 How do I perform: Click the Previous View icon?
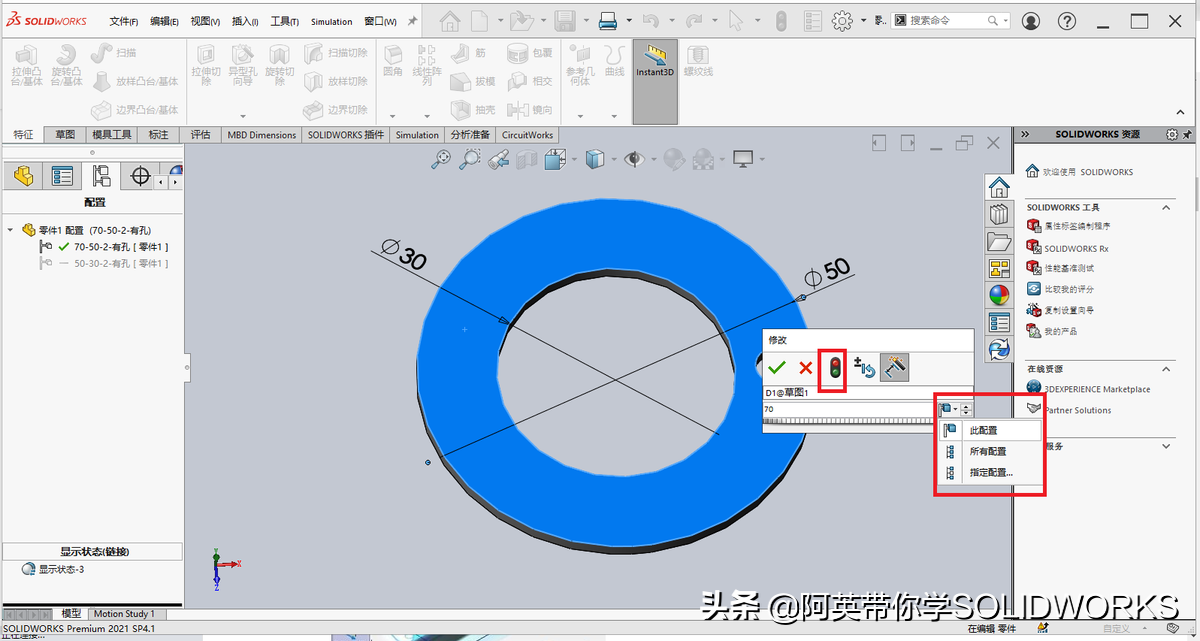[499, 158]
